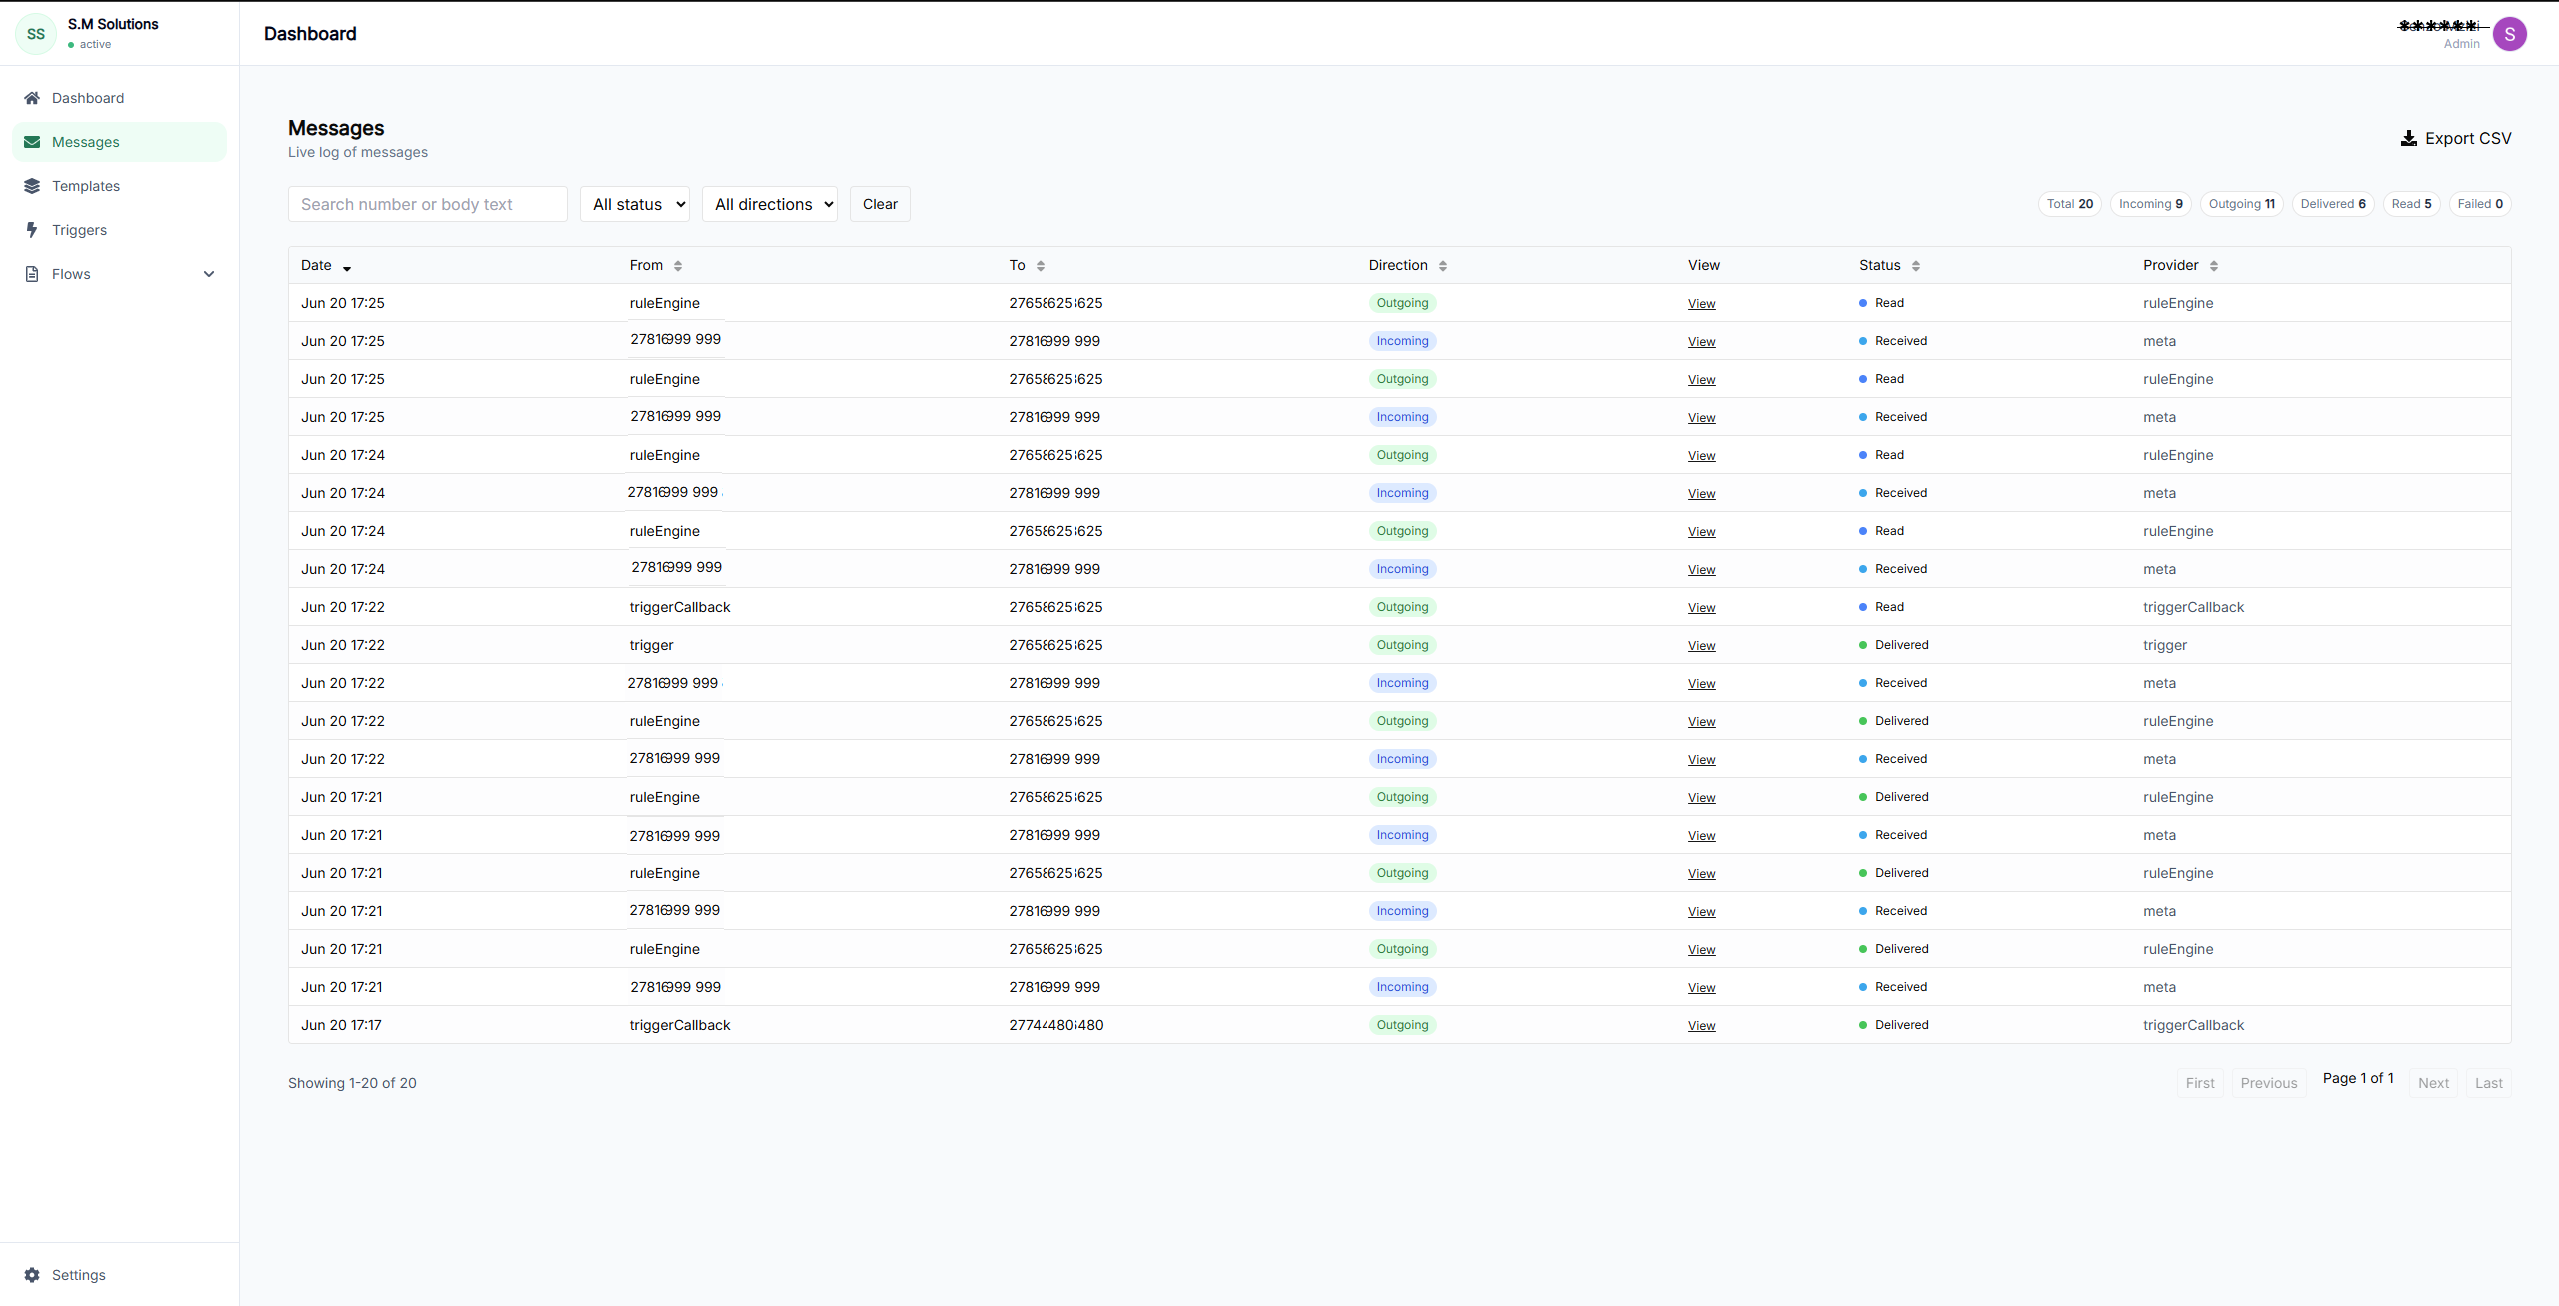Sort the Status column
This screenshot has height=1306, width=2559.
pyautogui.click(x=1916, y=266)
